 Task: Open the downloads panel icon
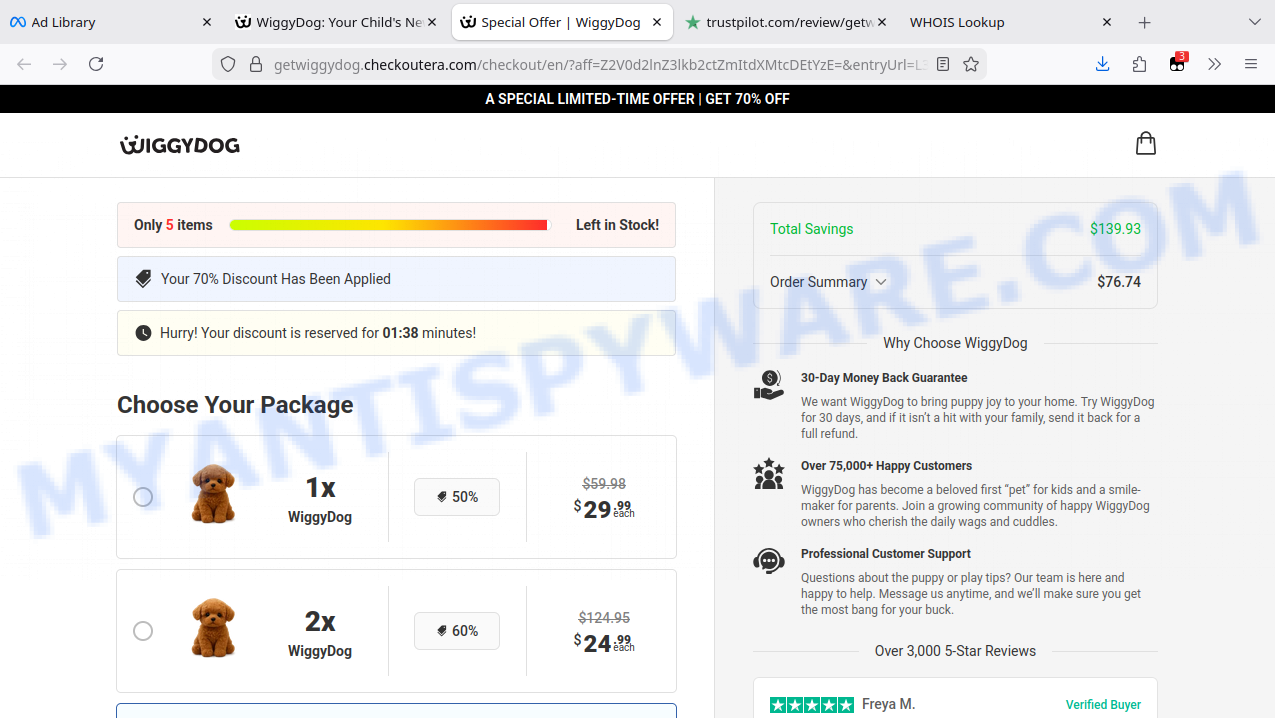1102,64
